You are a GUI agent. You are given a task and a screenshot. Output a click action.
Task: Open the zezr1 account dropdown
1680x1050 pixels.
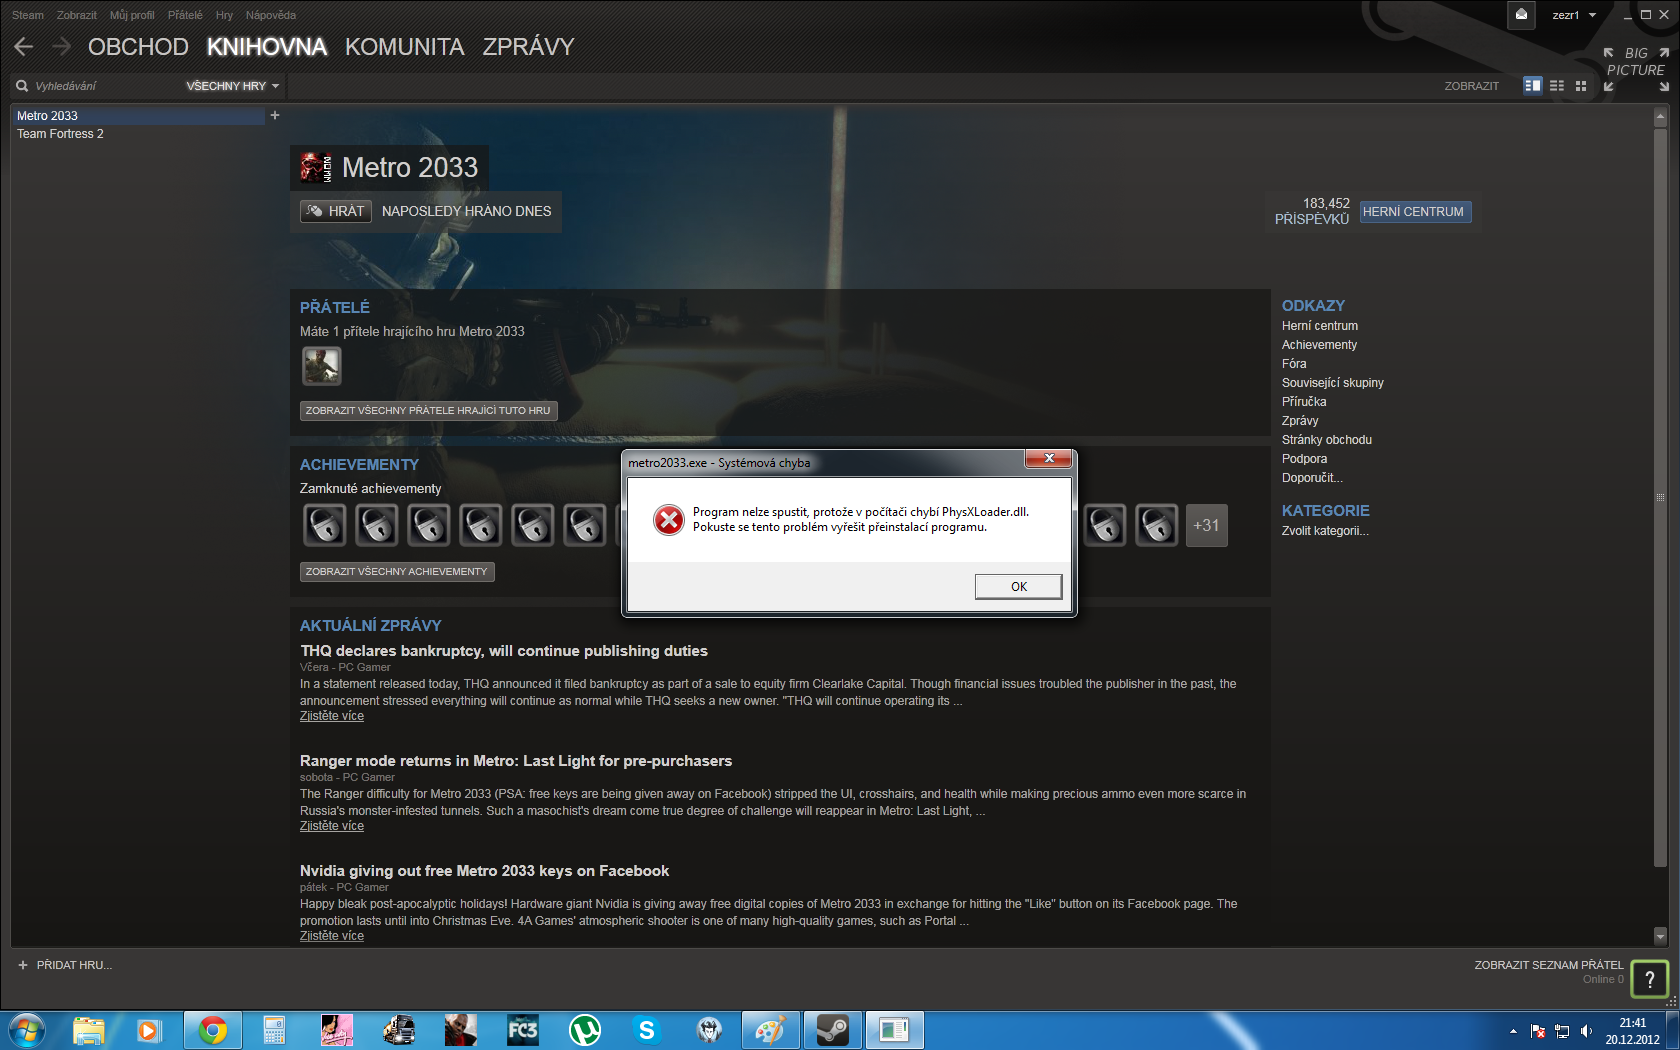1574,15
